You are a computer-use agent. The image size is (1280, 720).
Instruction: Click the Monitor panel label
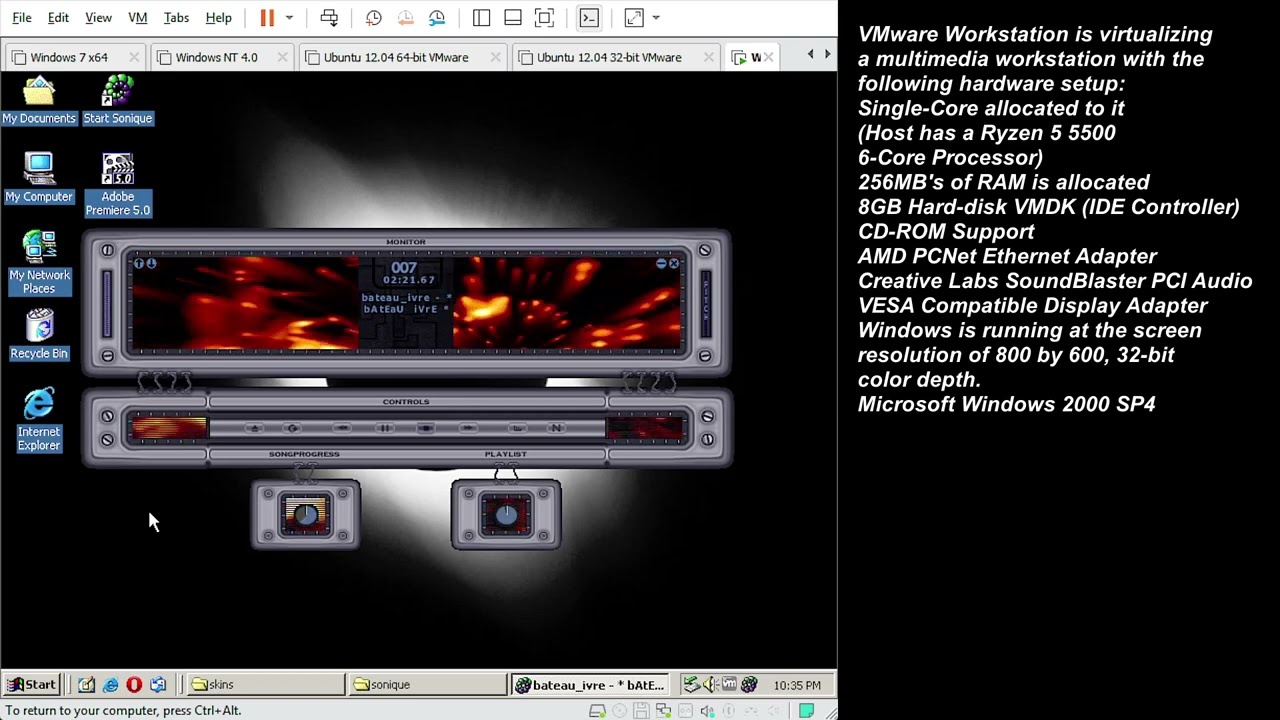(x=406, y=242)
